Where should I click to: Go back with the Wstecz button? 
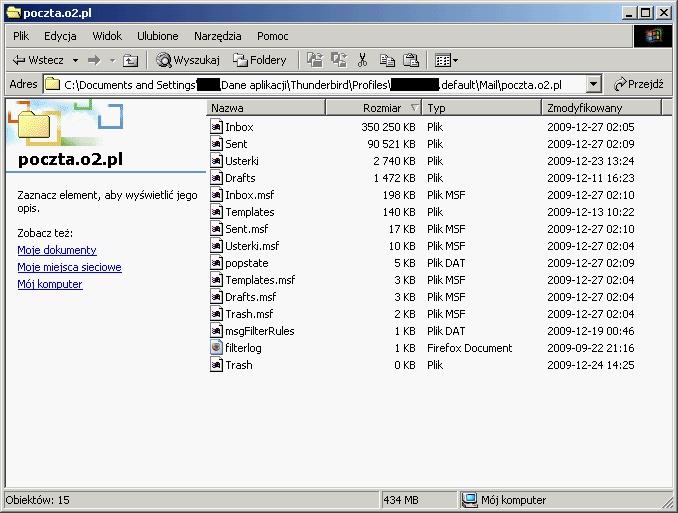point(38,60)
